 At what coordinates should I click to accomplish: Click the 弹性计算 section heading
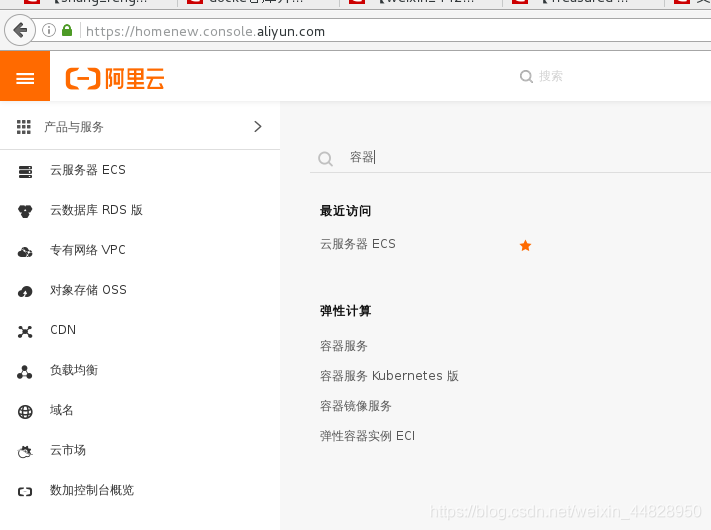pyautogui.click(x=346, y=311)
